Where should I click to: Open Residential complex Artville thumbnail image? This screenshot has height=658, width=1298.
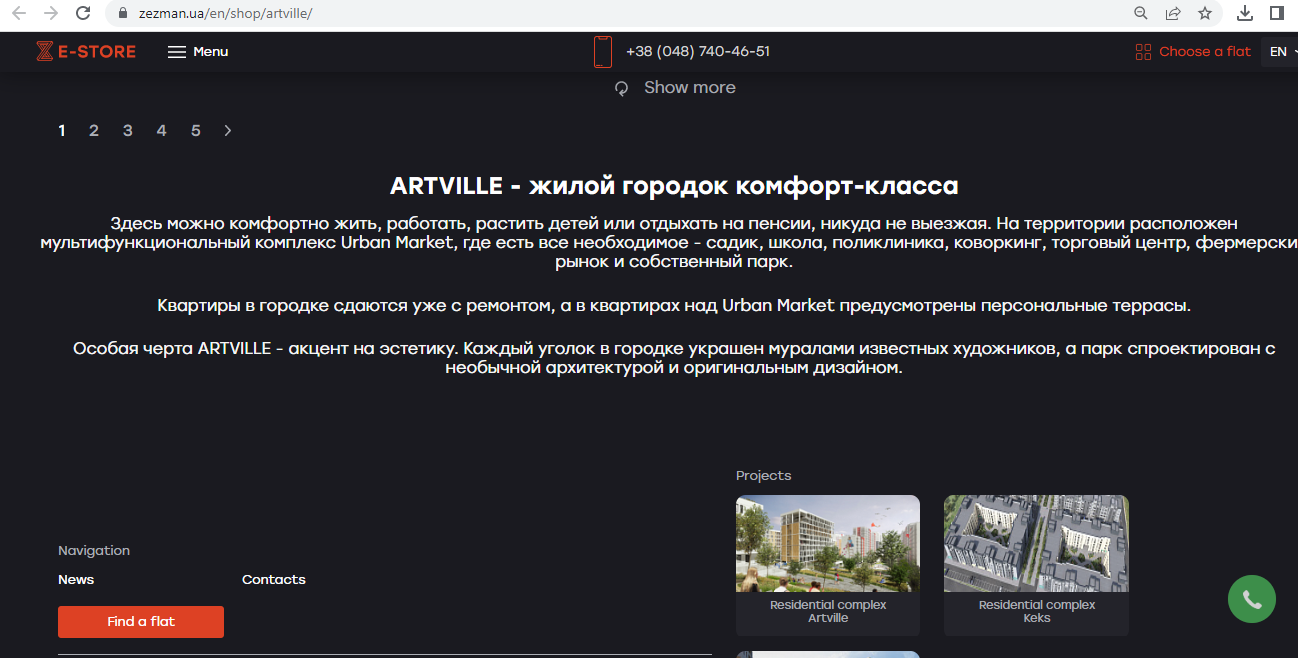(828, 544)
